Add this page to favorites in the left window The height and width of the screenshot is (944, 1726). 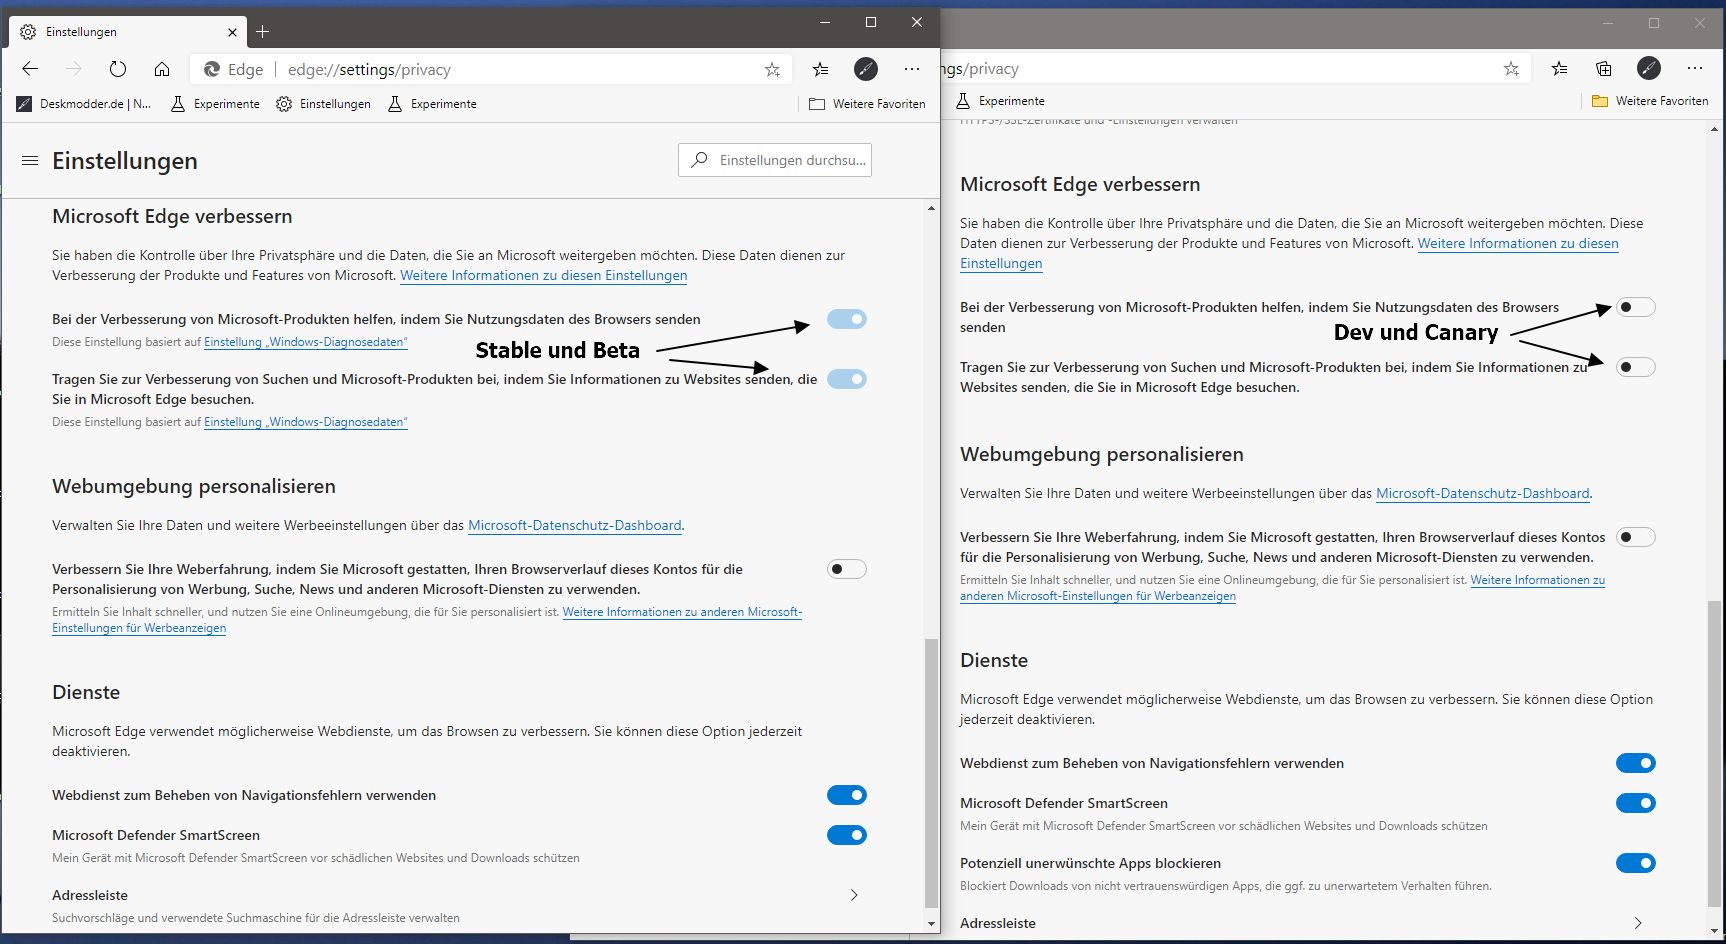tap(772, 69)
